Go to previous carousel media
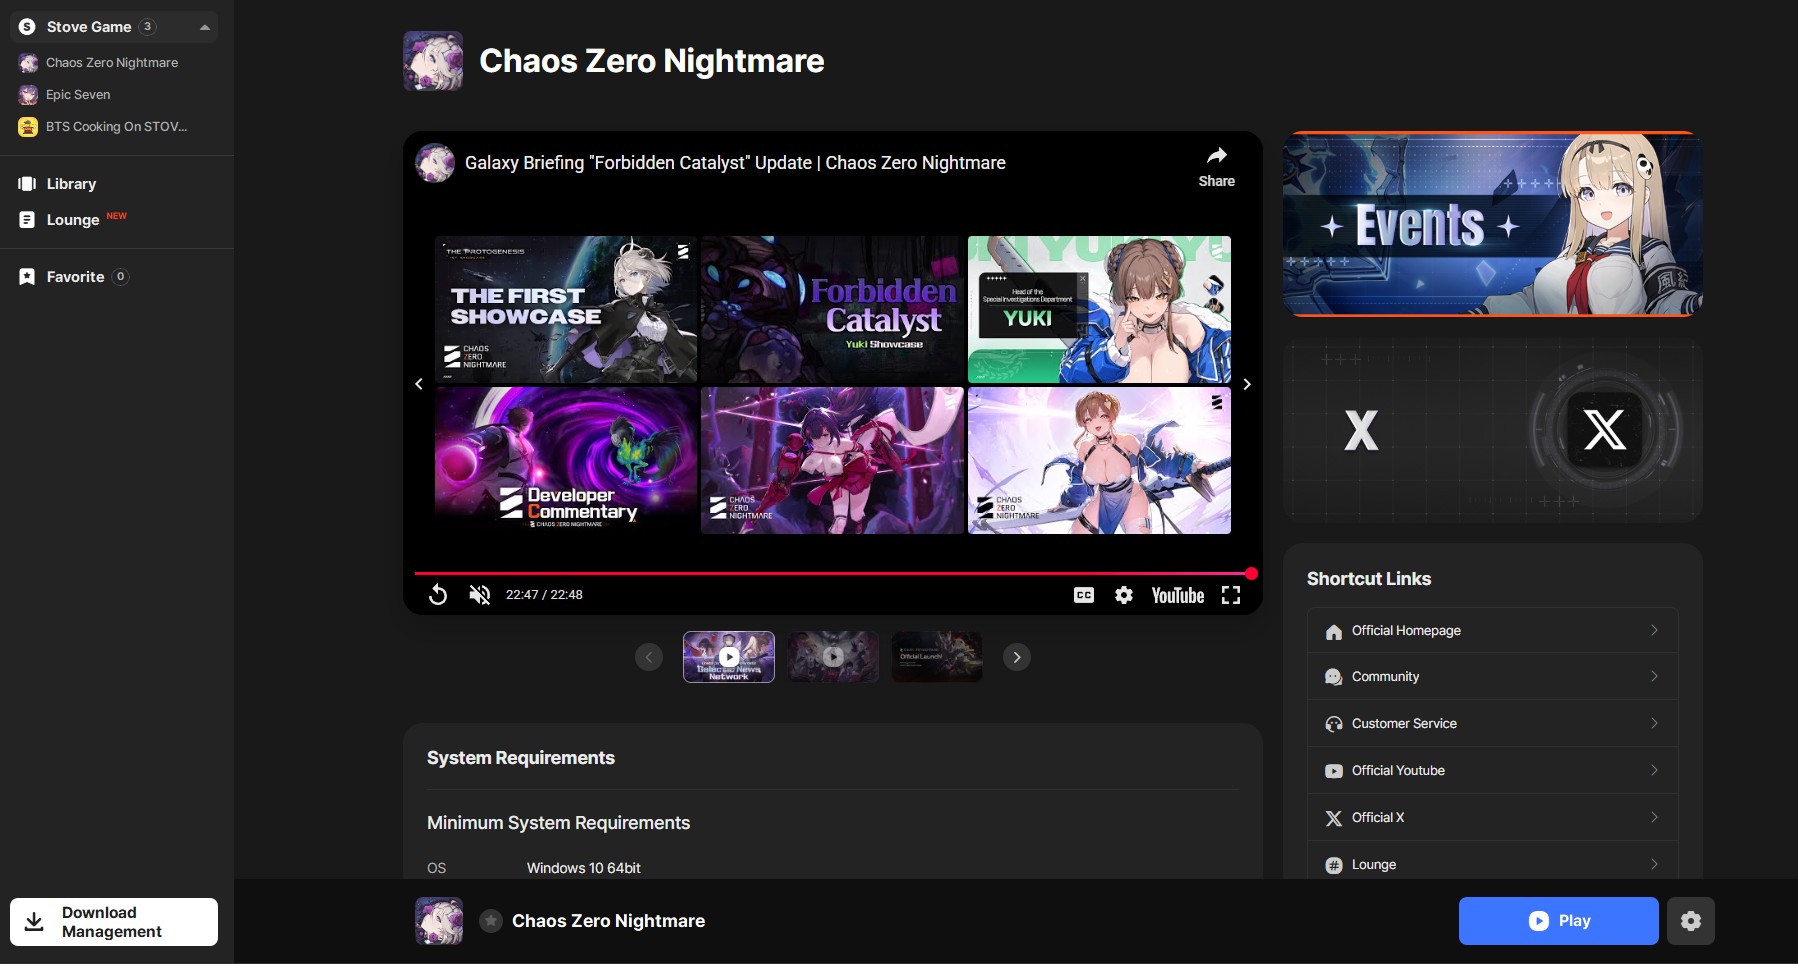 pos(649,657)
